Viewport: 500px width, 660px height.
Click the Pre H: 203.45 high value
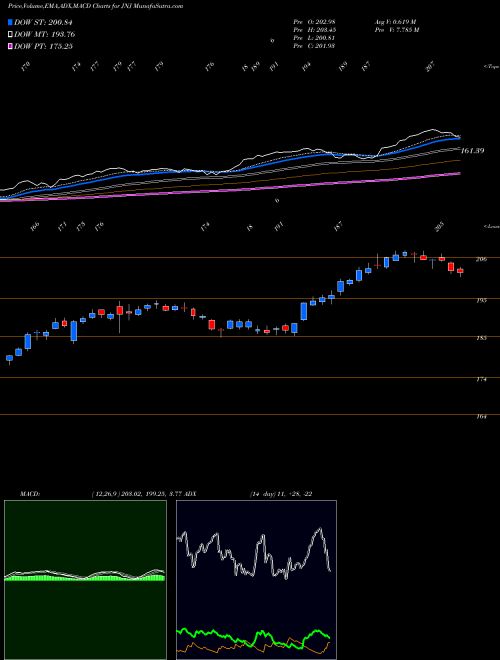(314, 30)
